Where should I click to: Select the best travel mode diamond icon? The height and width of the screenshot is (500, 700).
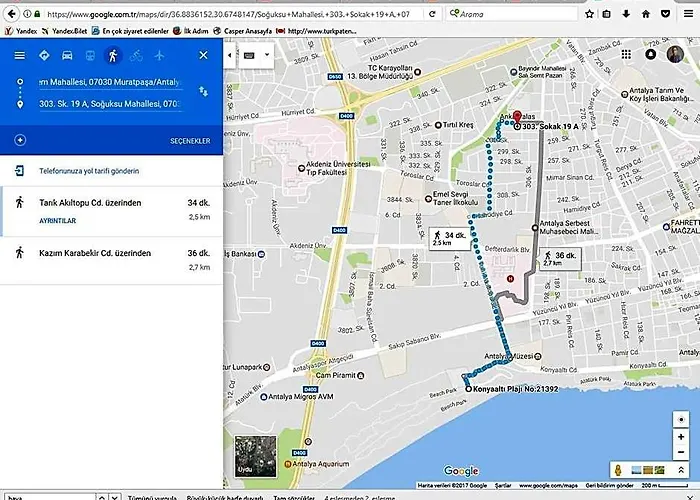tap(44, 55)
